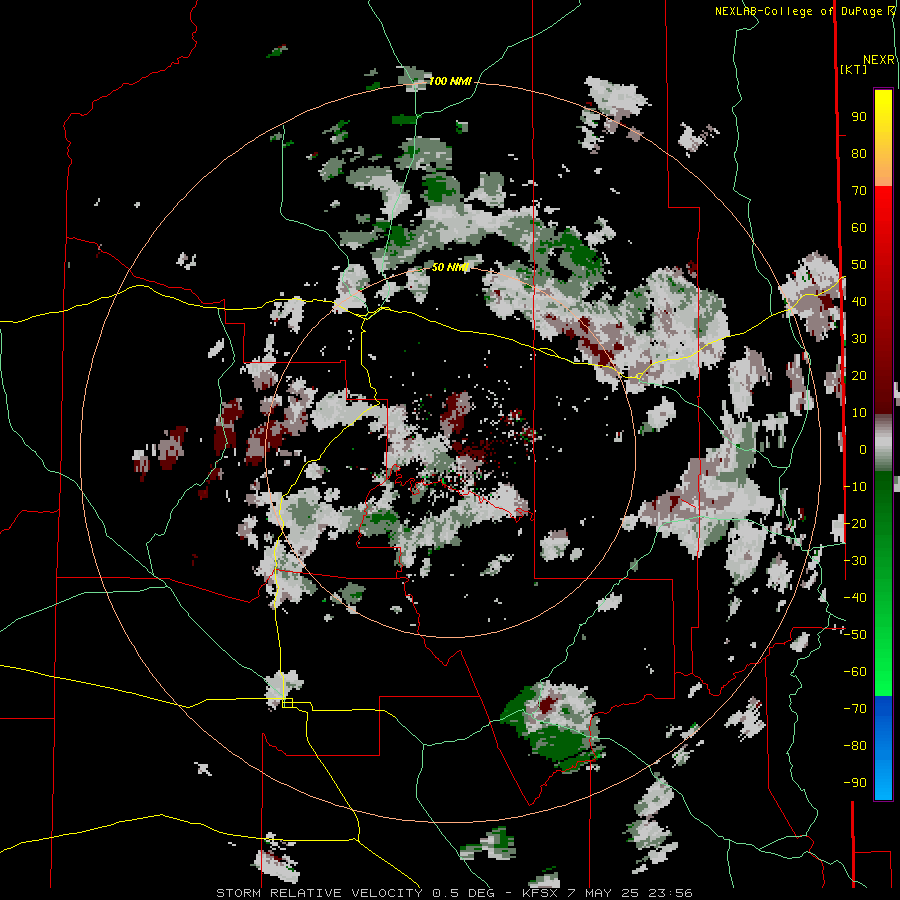Click the -20 scale label
Screen dimensions: 900x900
(x=855, y=524)
